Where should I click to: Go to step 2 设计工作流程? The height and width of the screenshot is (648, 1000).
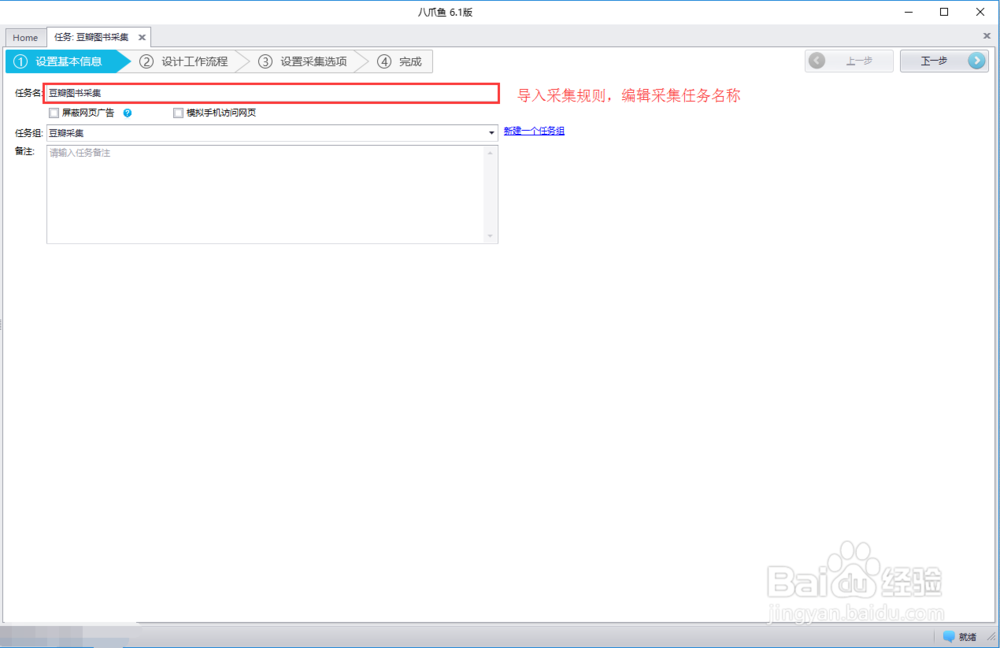pyautogui.click(x=185, y=62)
